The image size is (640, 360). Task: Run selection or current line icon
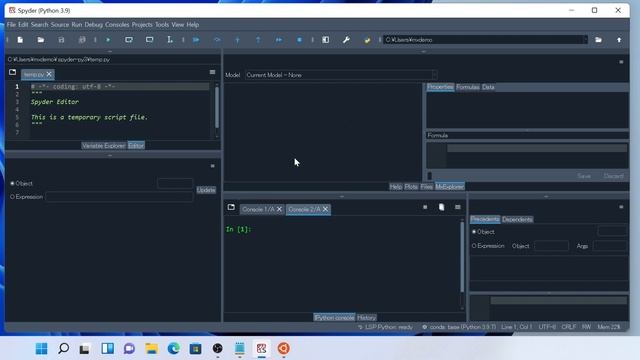tap(170, 40)
